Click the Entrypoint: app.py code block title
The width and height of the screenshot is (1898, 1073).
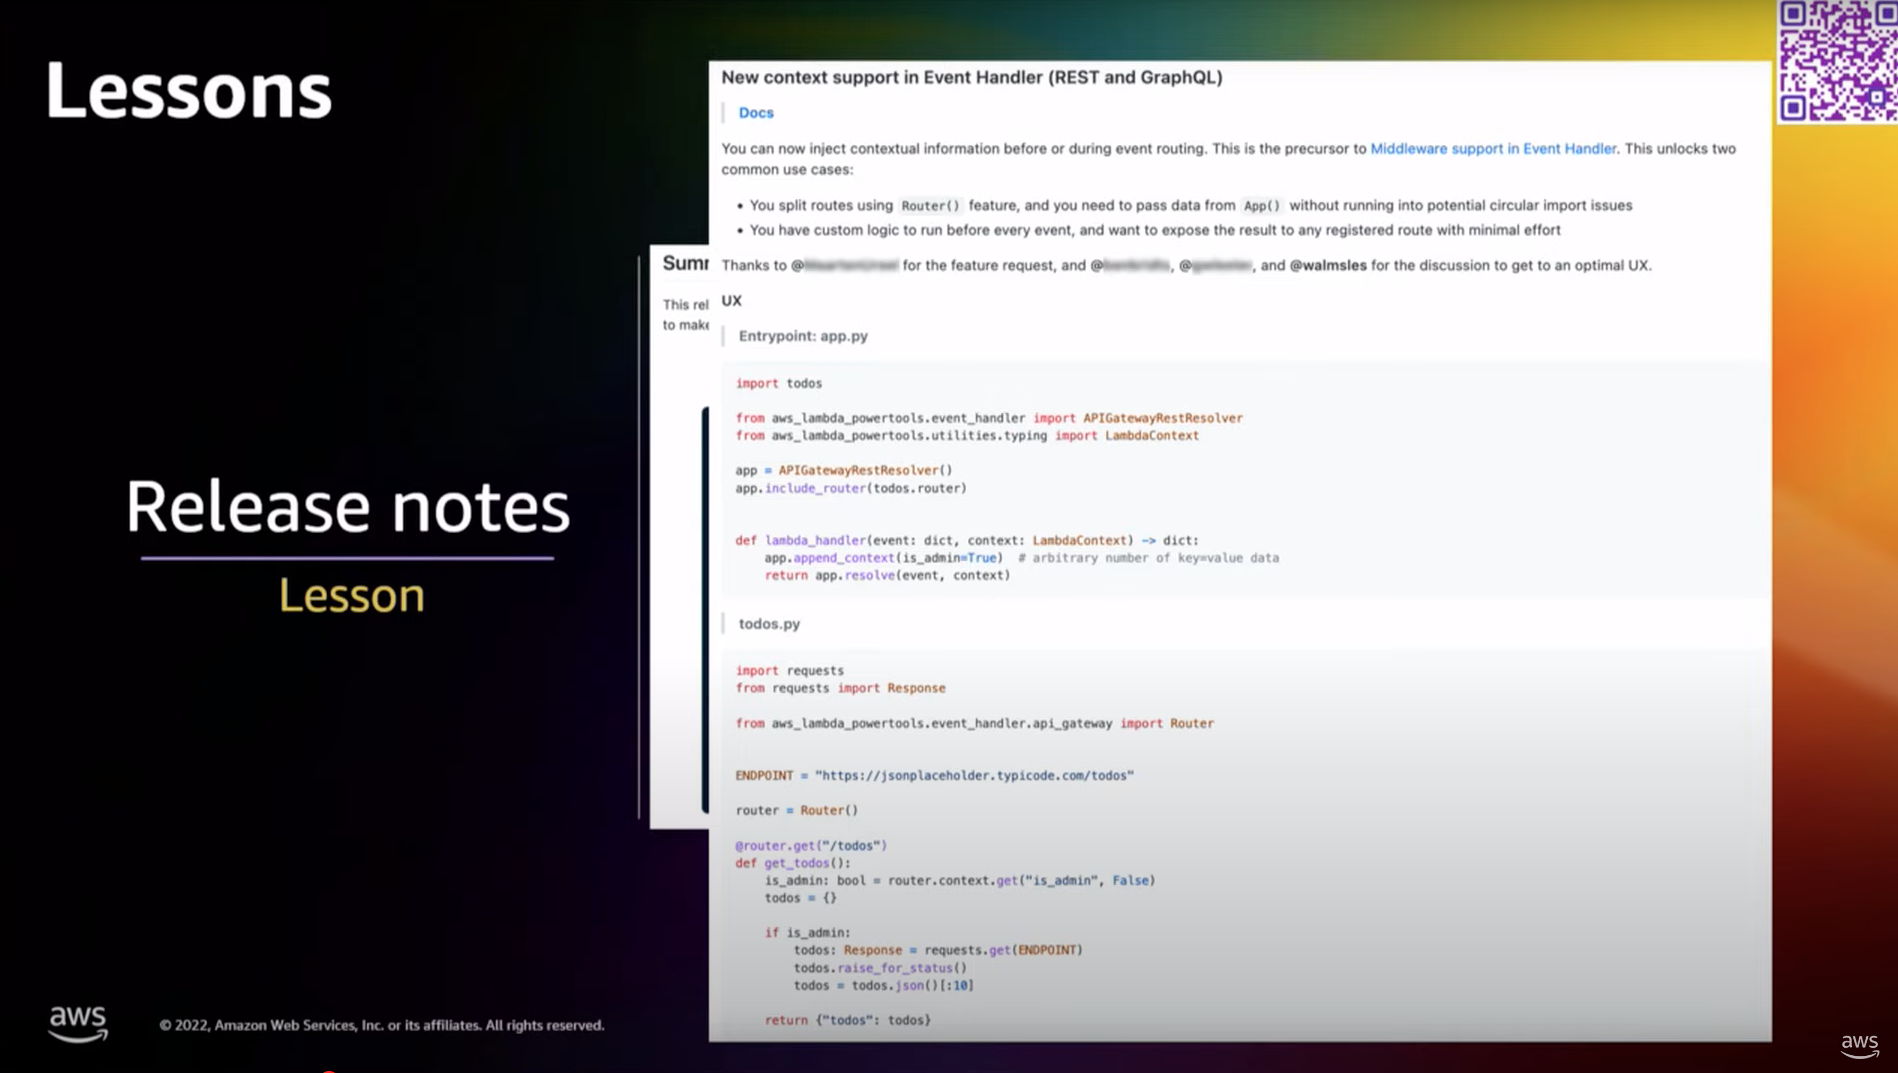802,335
